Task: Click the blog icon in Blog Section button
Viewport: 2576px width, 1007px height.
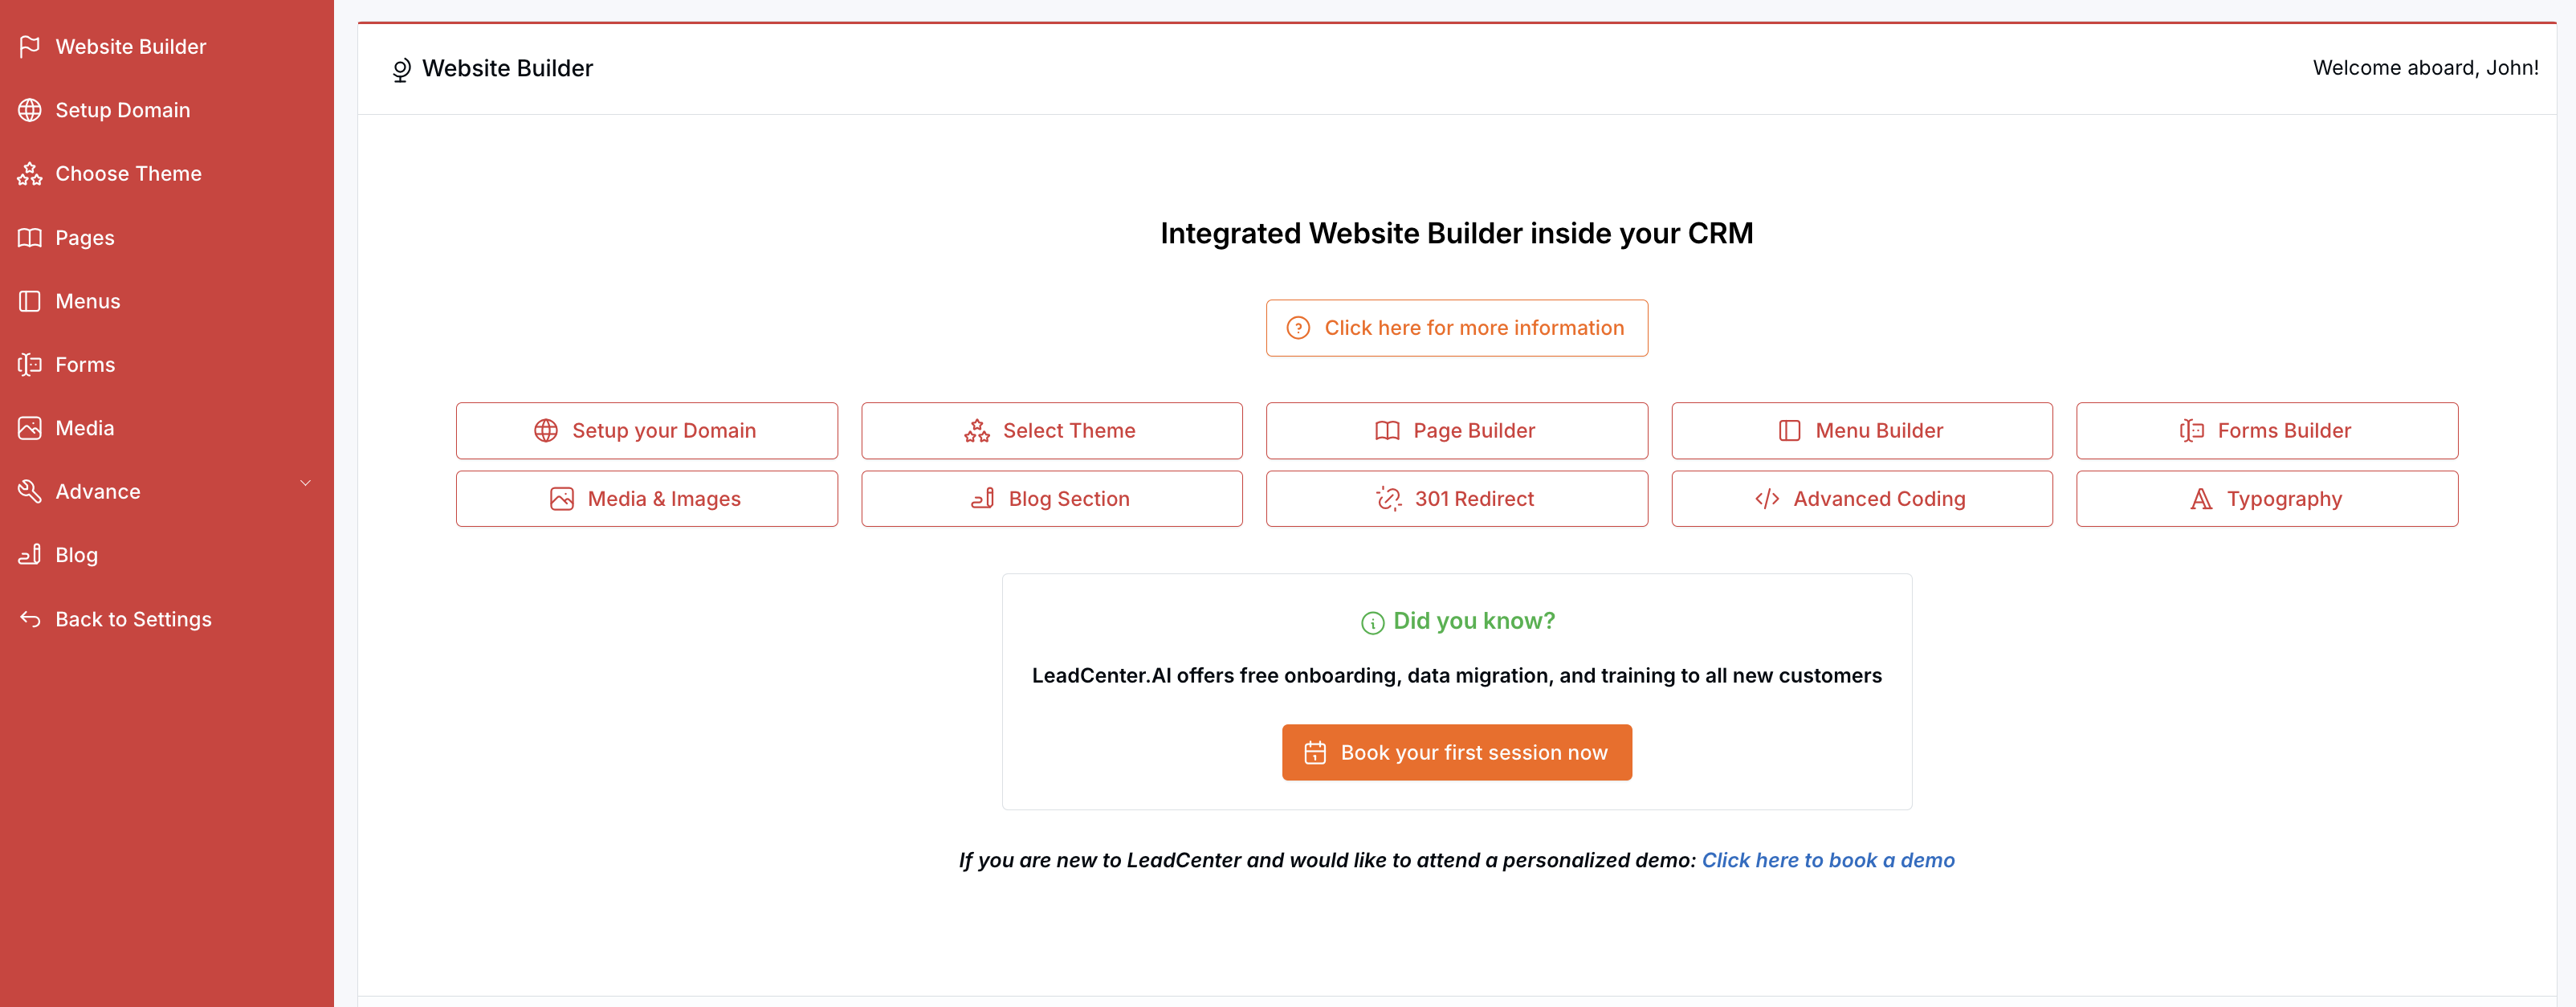Action: [x=983, y=499]
